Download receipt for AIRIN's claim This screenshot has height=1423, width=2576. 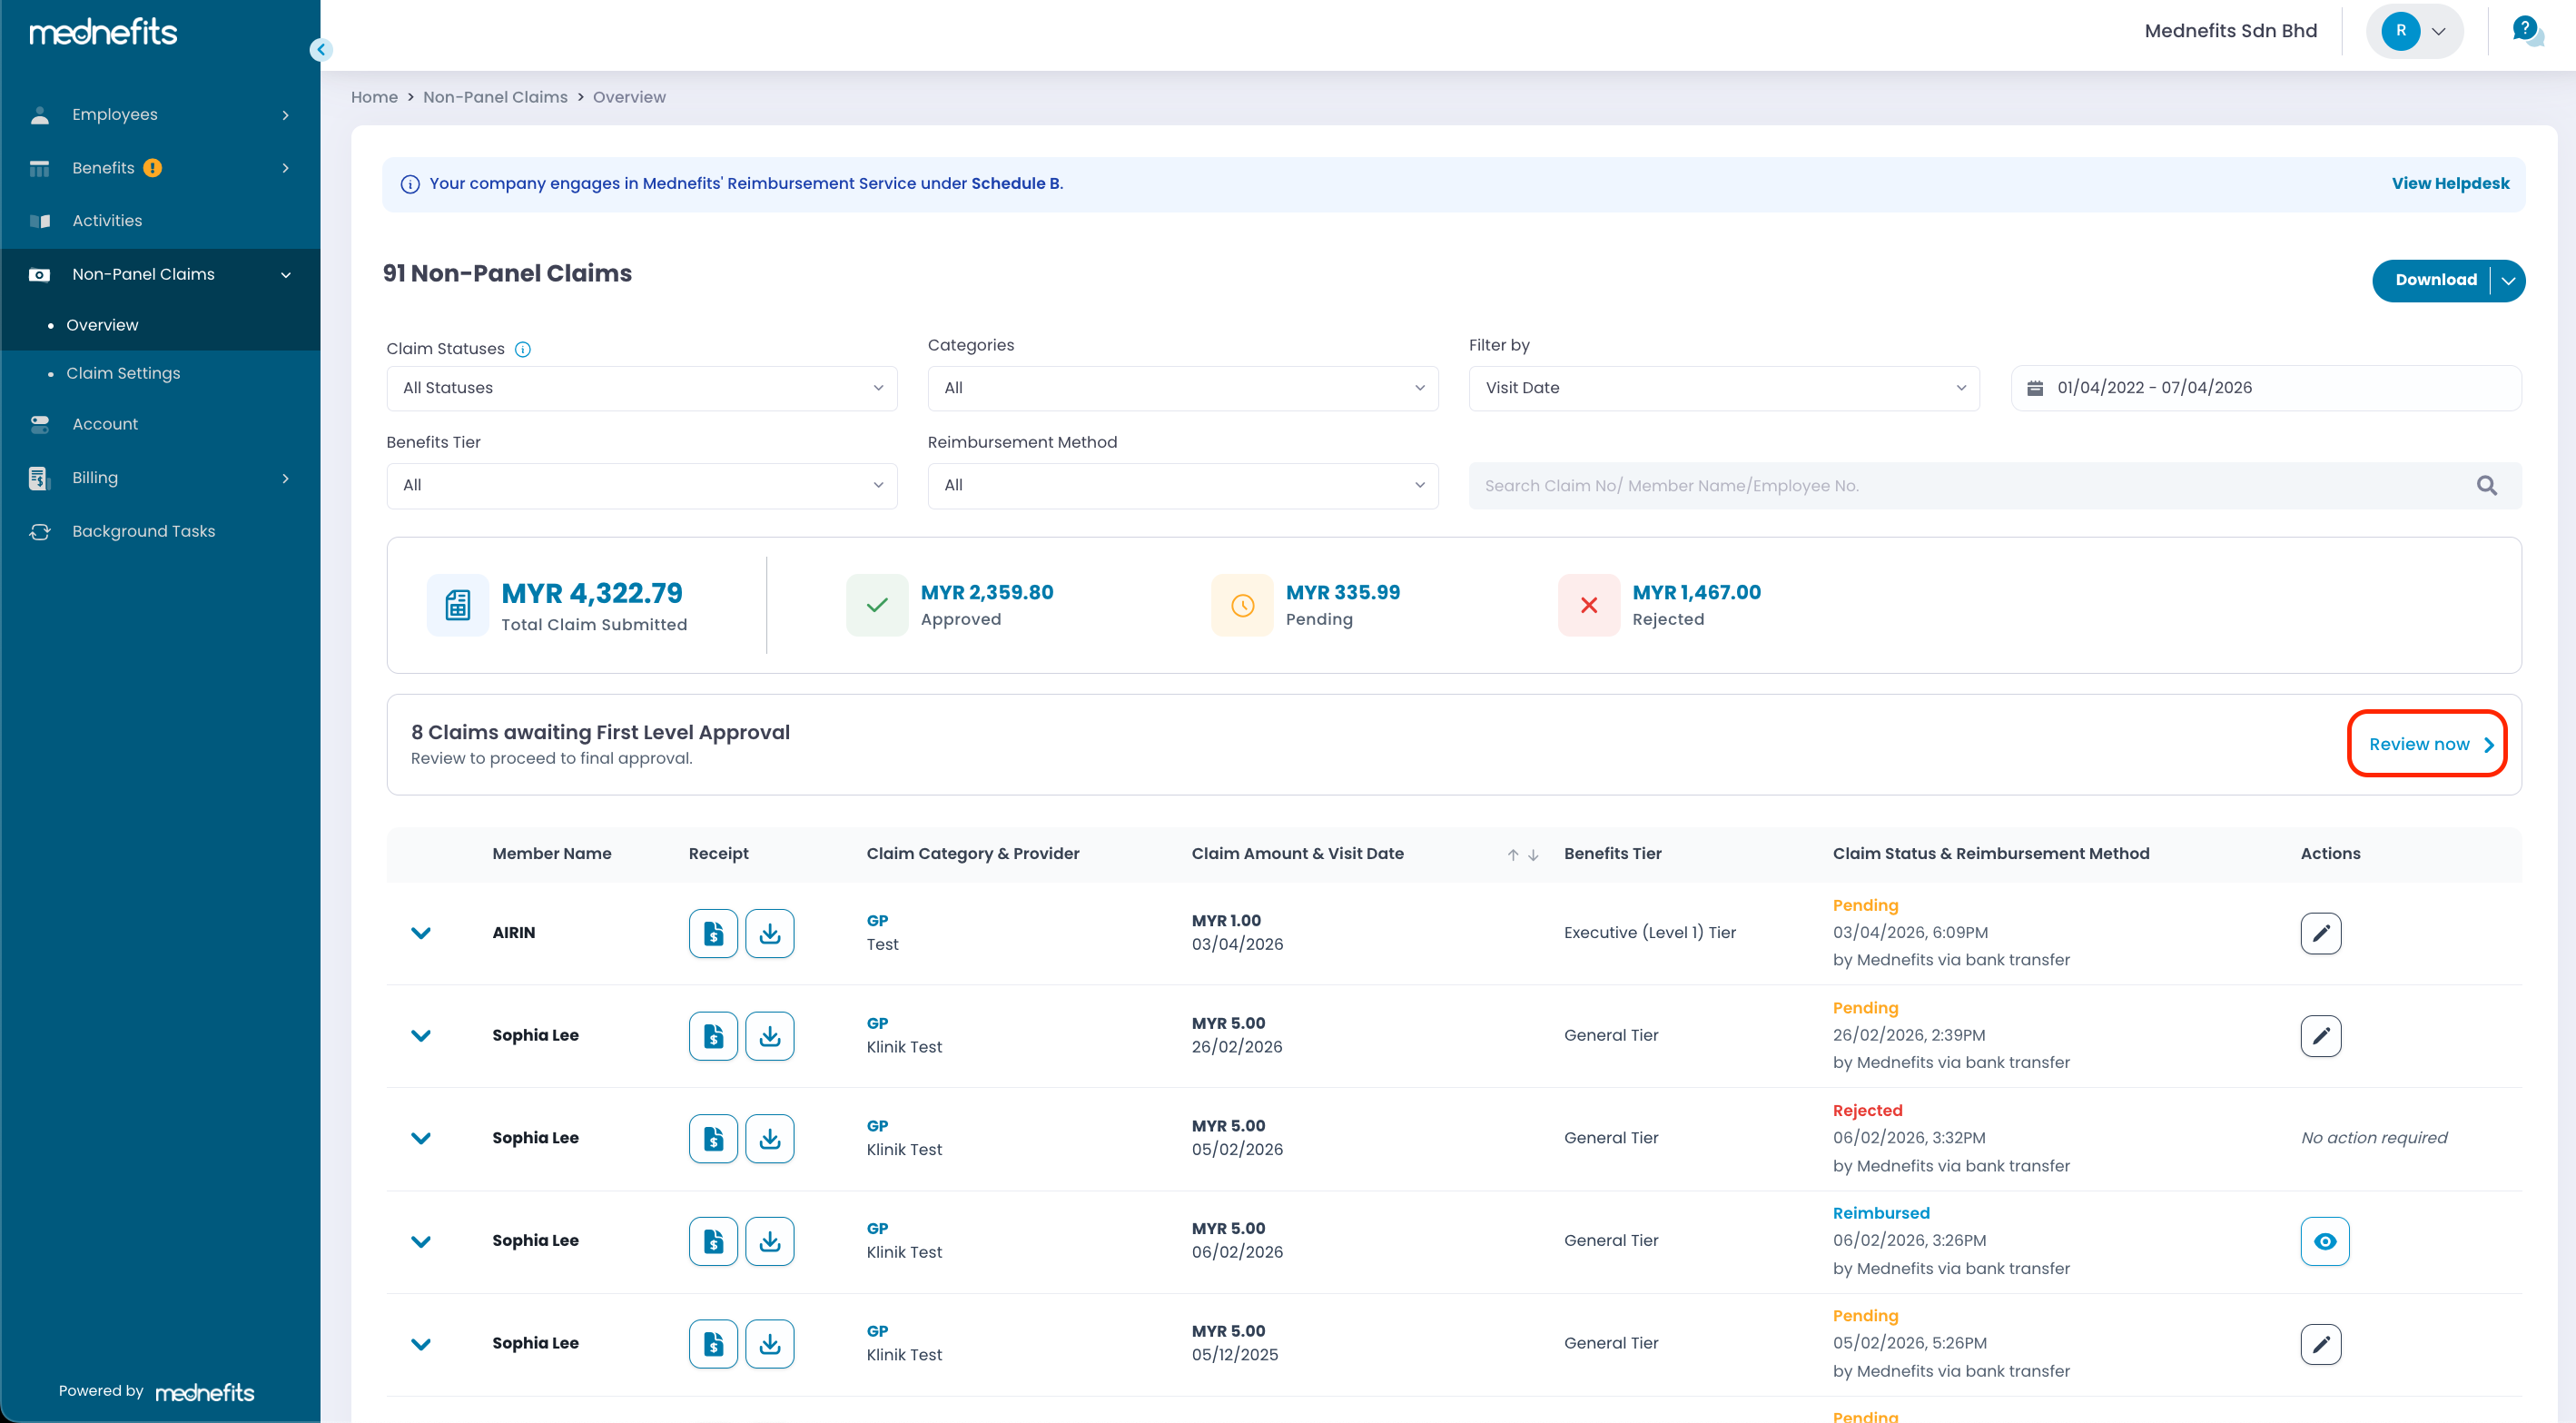769,933
